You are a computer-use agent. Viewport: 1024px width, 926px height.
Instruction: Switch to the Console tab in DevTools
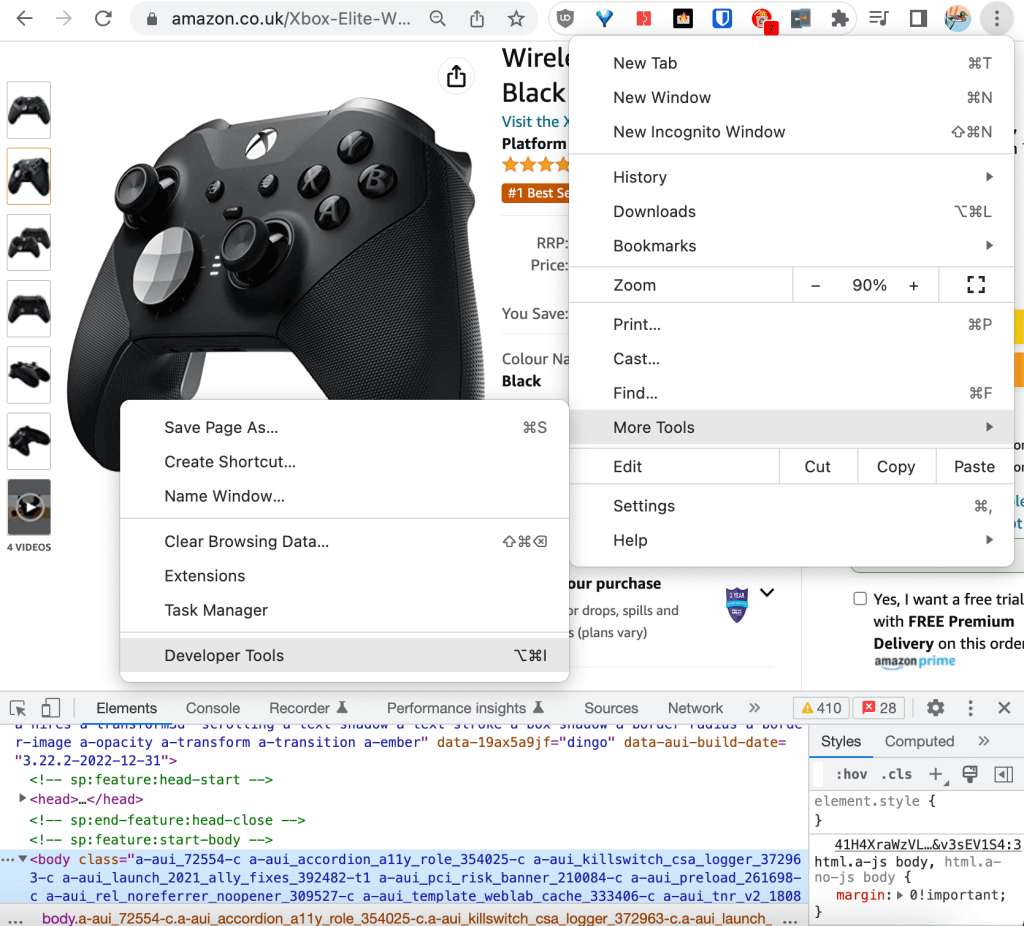click(212, 707)
